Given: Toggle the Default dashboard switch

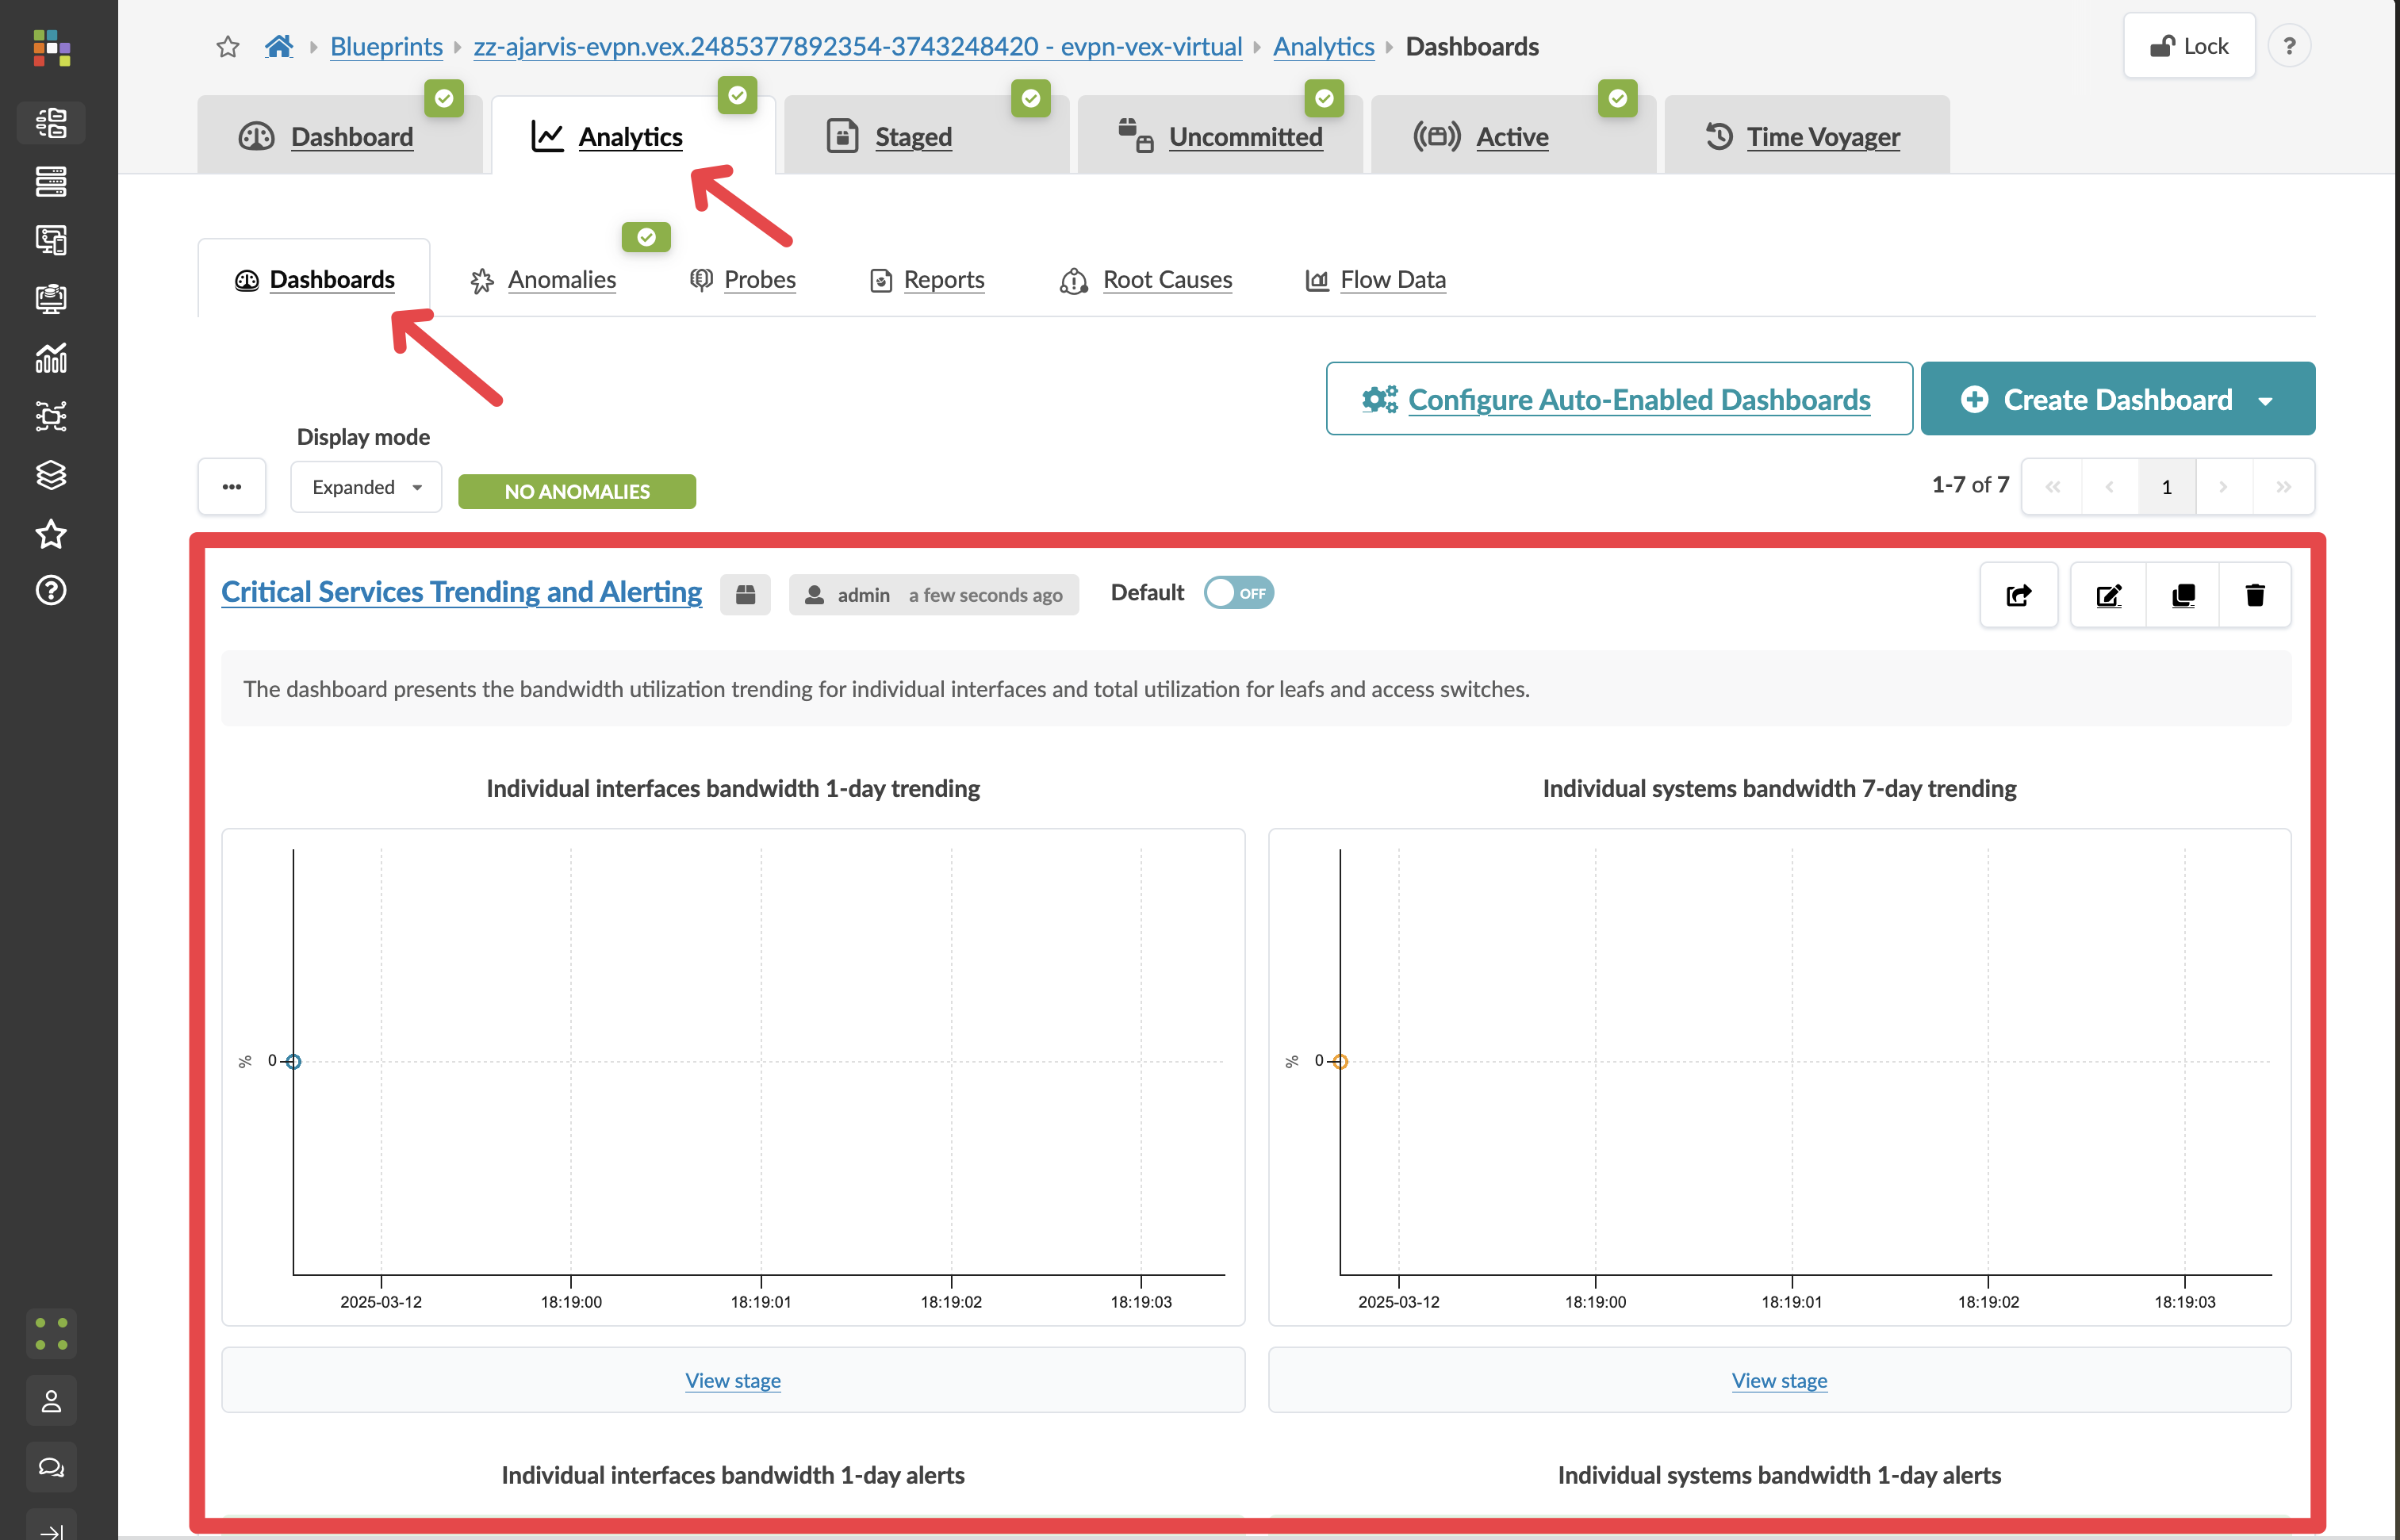Looking at the screenshot, I should point(1238,593).
